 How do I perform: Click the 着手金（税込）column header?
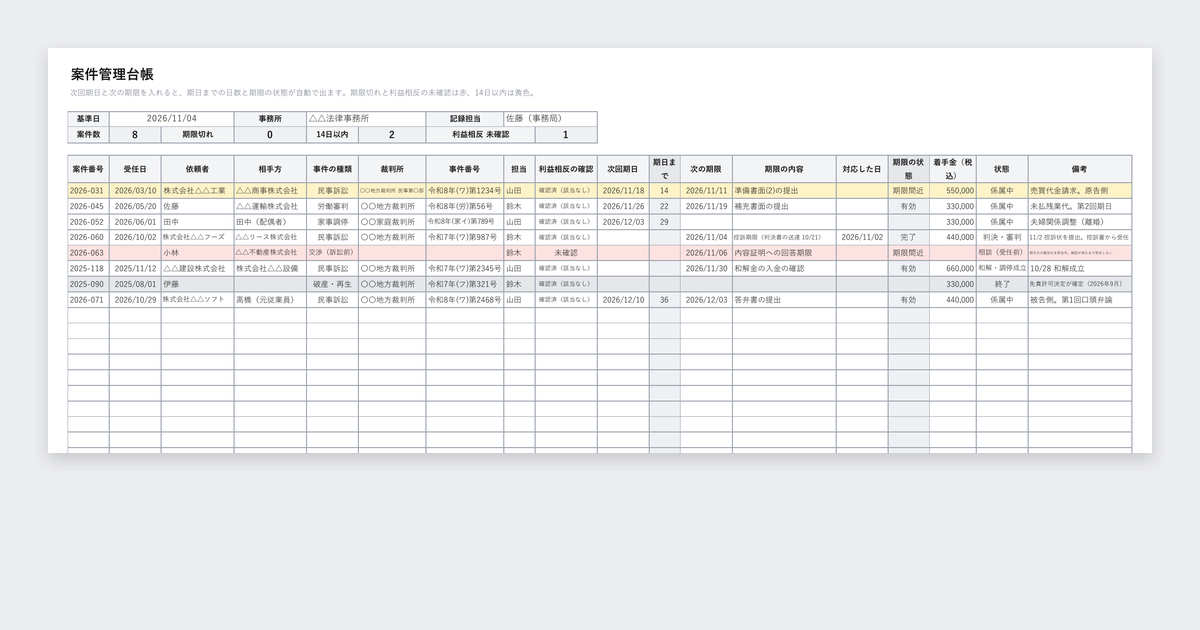tap(953, 169)
